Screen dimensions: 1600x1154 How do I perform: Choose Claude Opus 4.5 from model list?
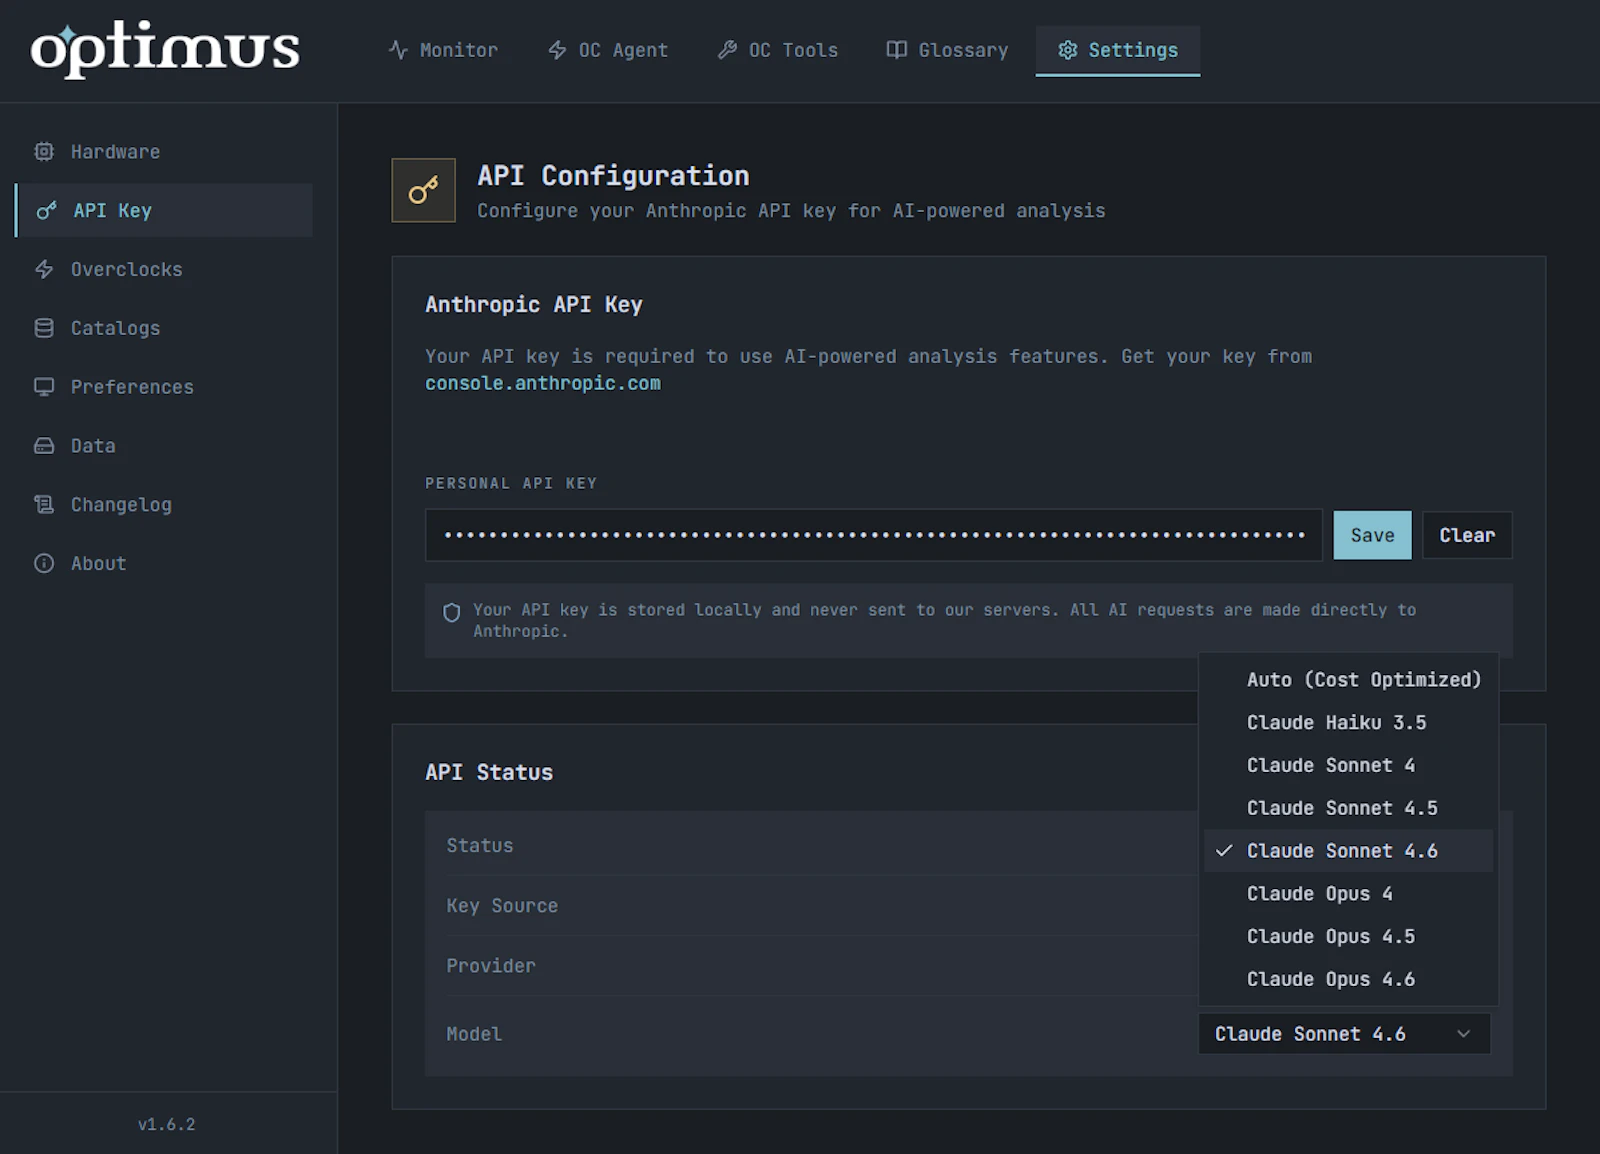click(1348, 937)
